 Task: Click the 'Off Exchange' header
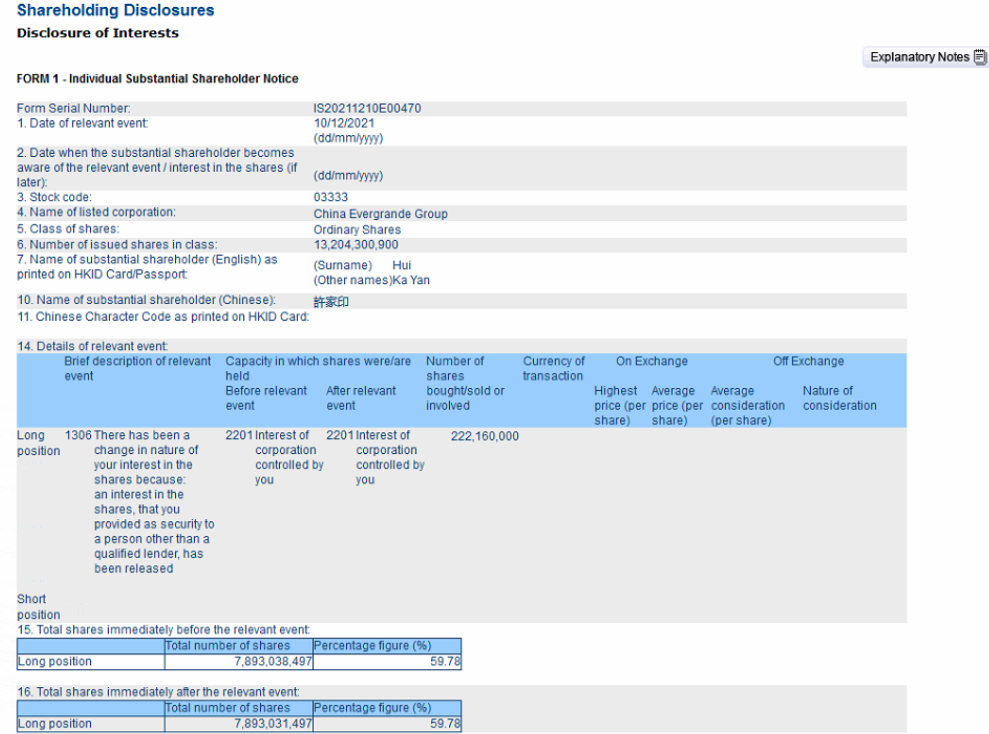click(x=808, y=361)
